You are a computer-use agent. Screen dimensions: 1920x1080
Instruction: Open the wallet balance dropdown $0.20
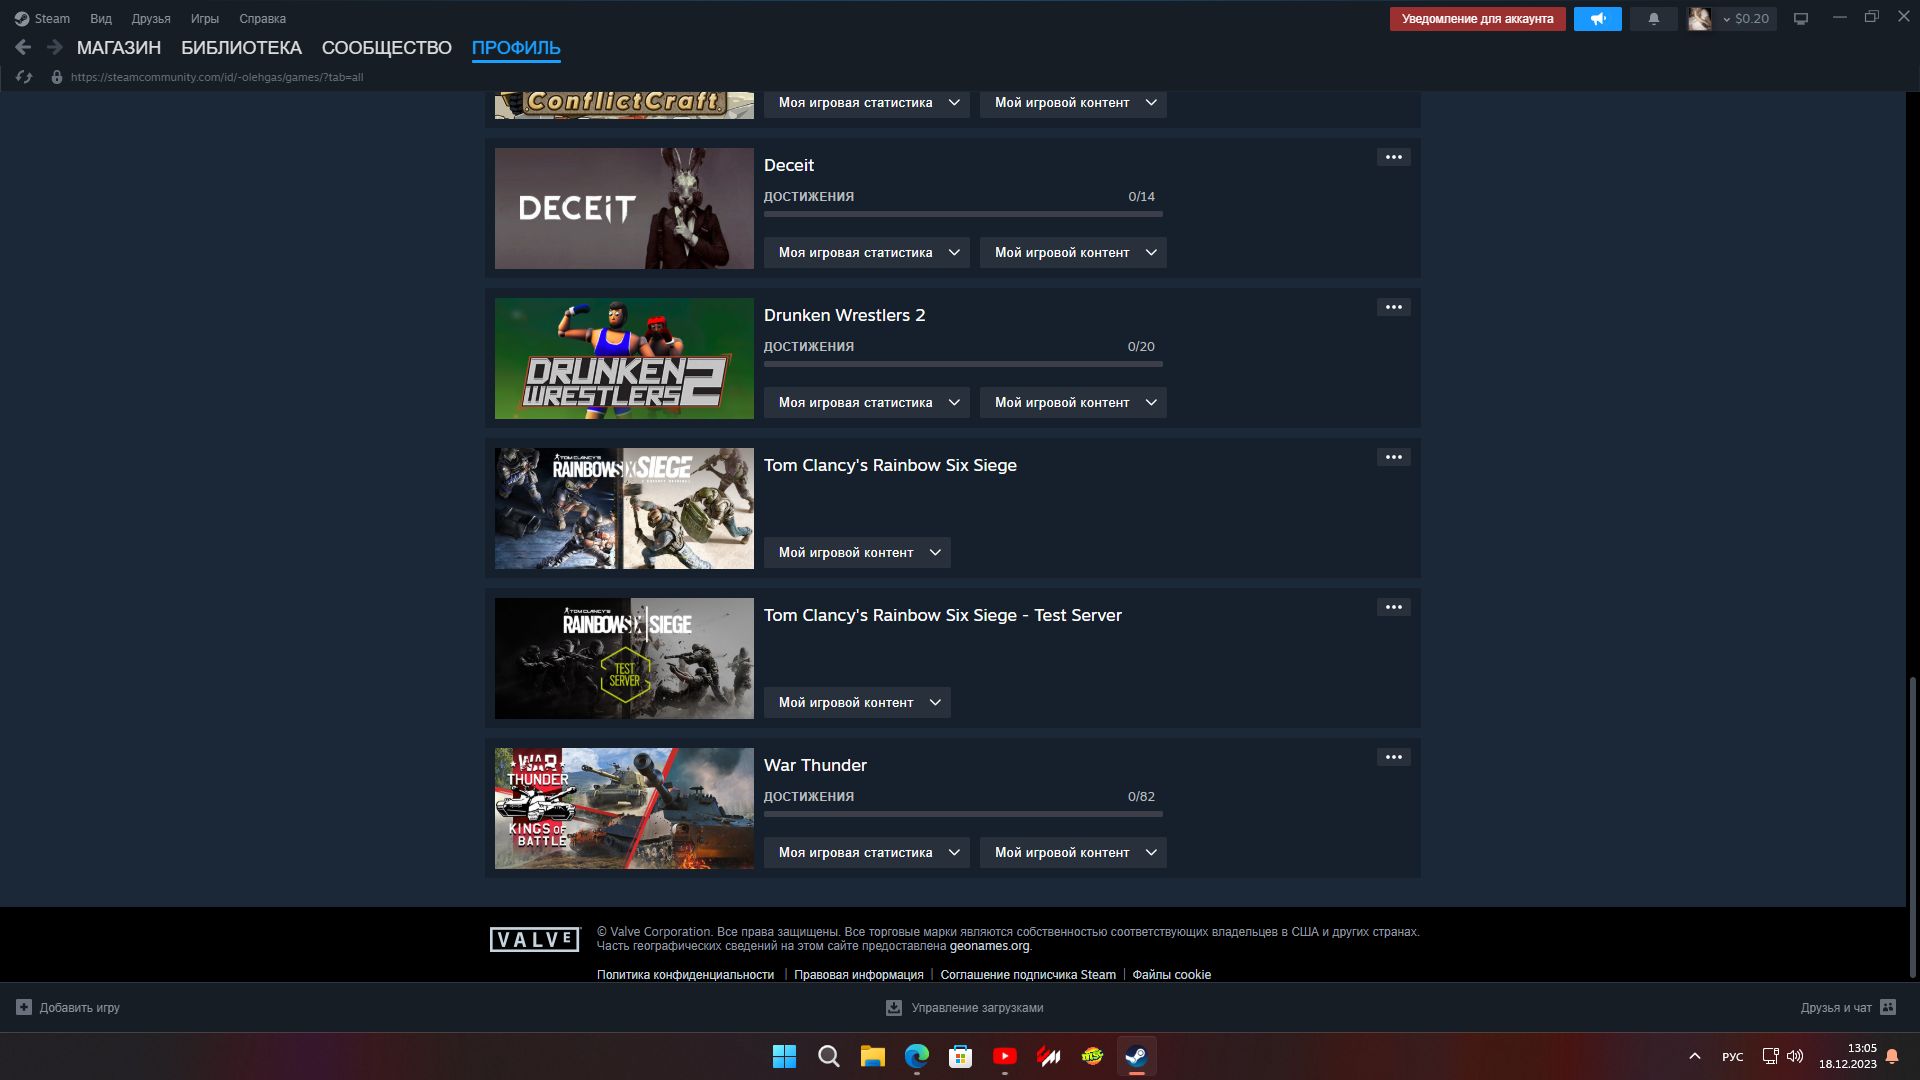[1746, 19]
